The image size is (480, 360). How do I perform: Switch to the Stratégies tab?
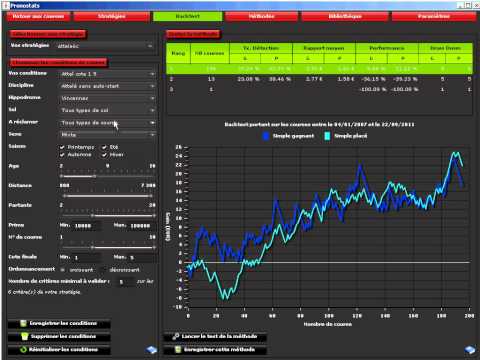pos(112,16)
